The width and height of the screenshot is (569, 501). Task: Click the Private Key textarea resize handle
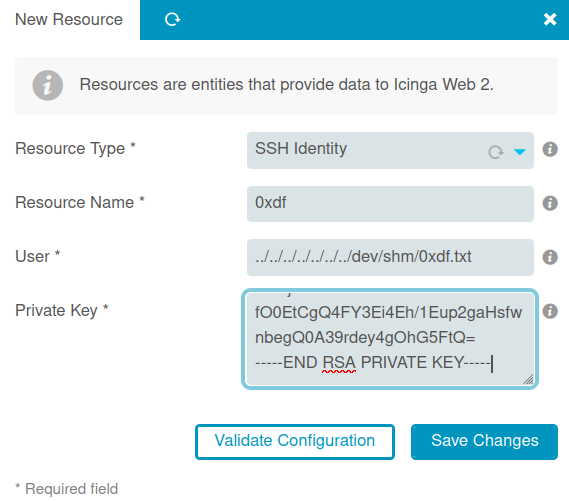click(x=528, y=379)
